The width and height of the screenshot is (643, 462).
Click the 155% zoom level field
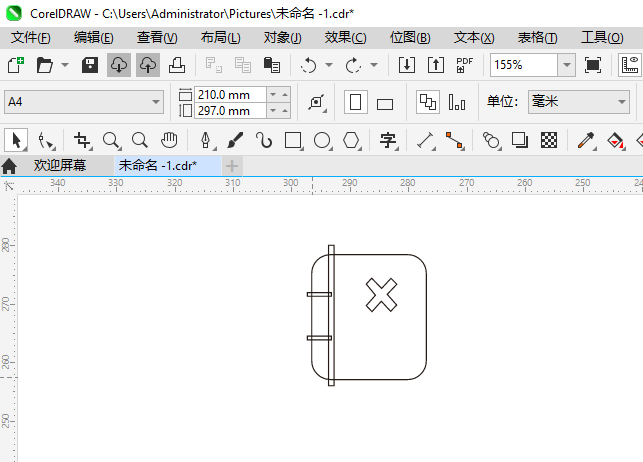[524, 65]
